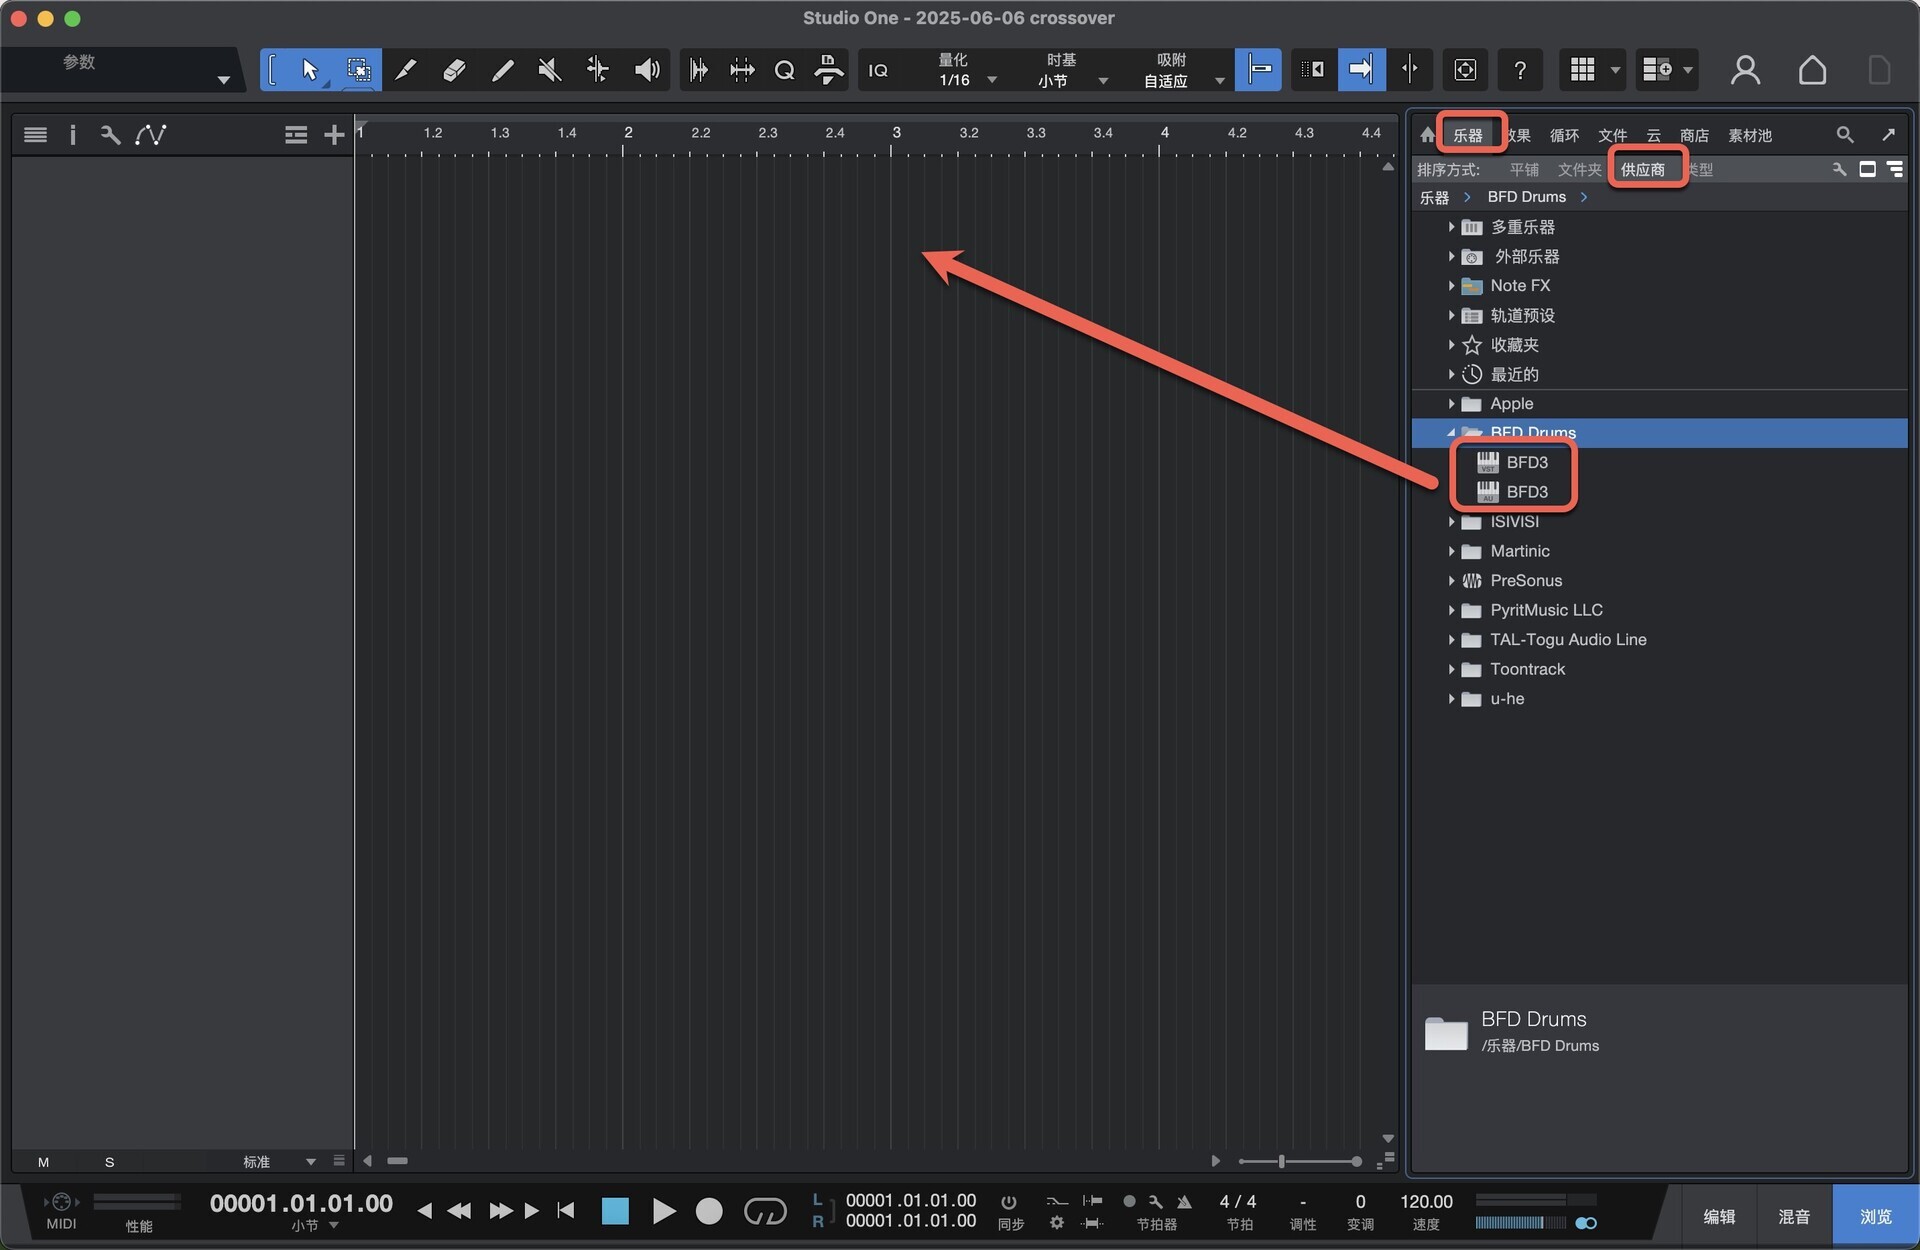The width and height of the screenshot is (1920, 1250).
Task: Open the Mix 混音 view
Action: [1794, 1216]
